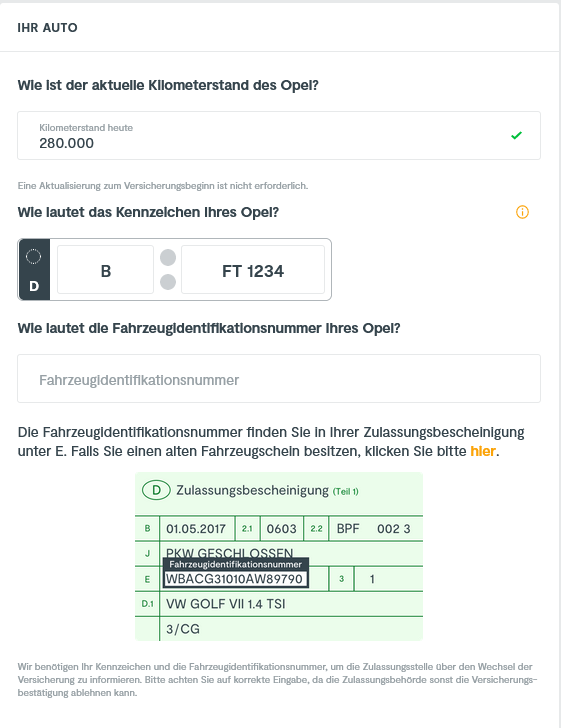Click the D country code on license plate
561x728 pixels.
click(34, 286)
